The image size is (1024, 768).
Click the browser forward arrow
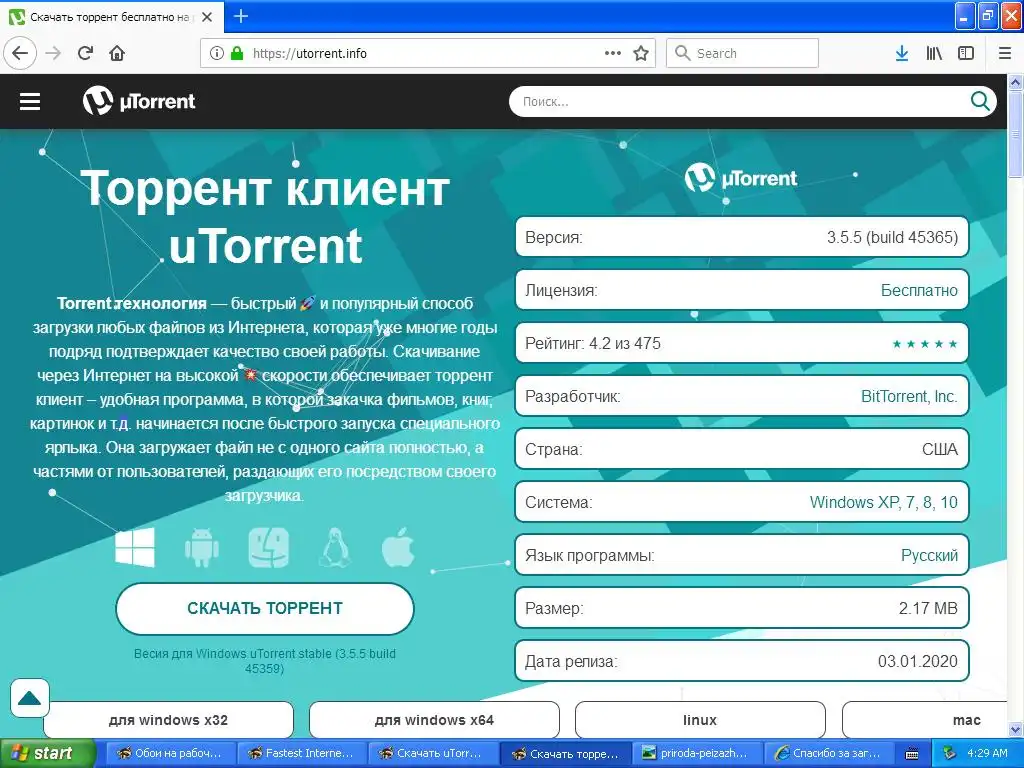[53, 53]
